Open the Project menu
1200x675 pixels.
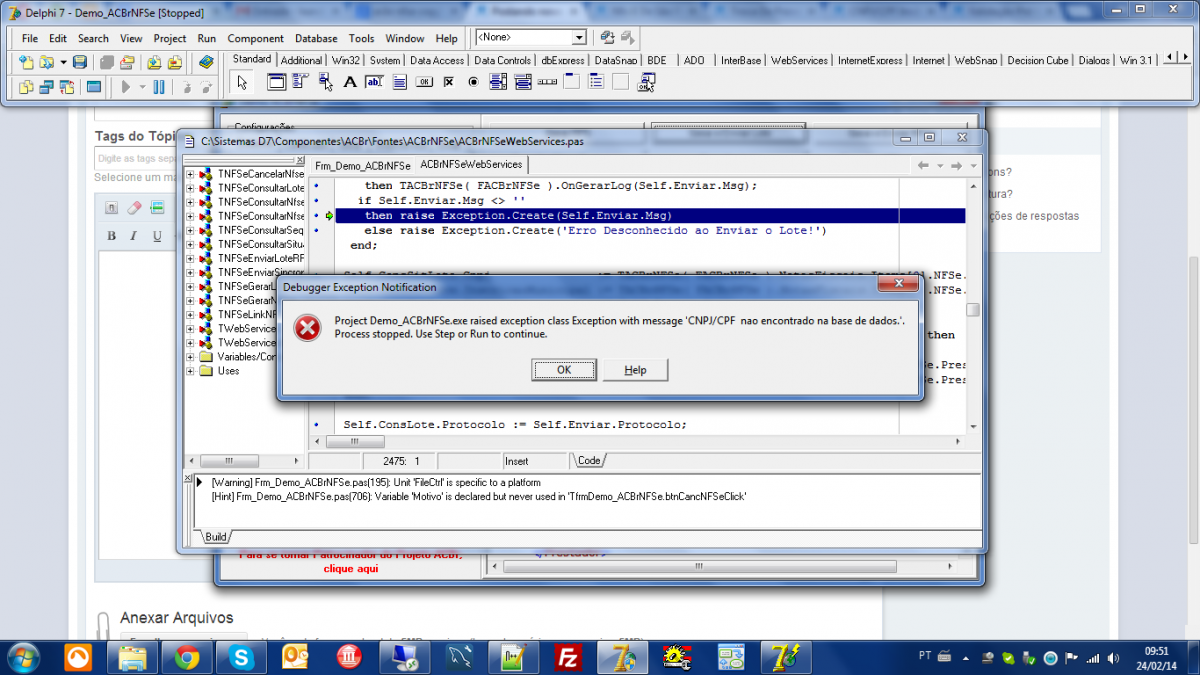[x=170, y=38]
